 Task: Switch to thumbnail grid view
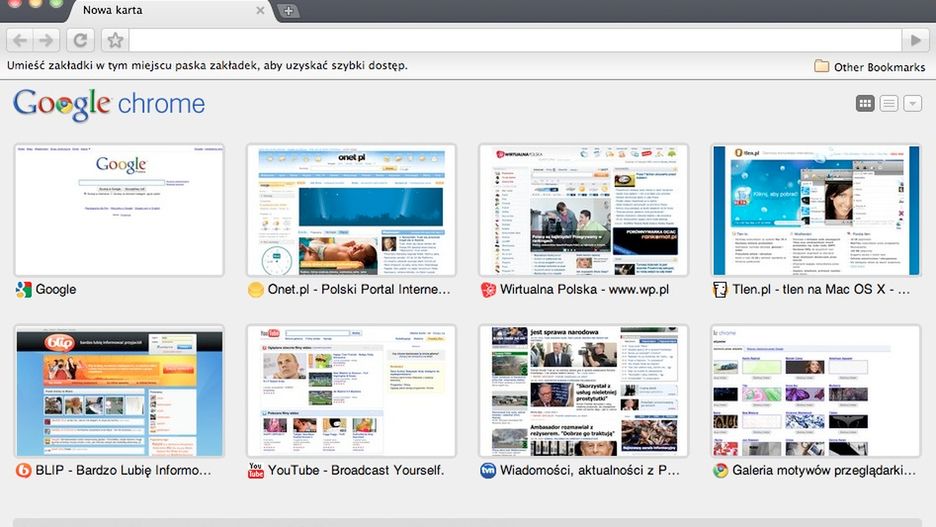865,103
